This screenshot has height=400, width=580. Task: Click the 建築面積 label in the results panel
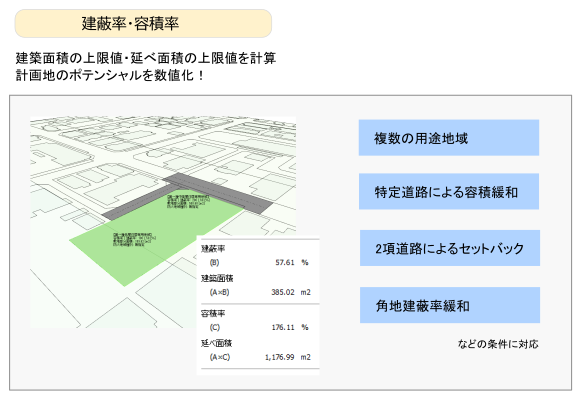tap(217, 278)
